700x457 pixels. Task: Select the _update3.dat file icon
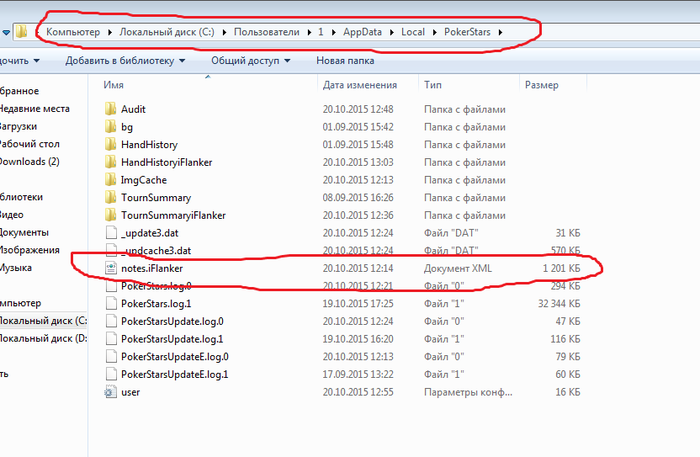click(x=111, y=233)
